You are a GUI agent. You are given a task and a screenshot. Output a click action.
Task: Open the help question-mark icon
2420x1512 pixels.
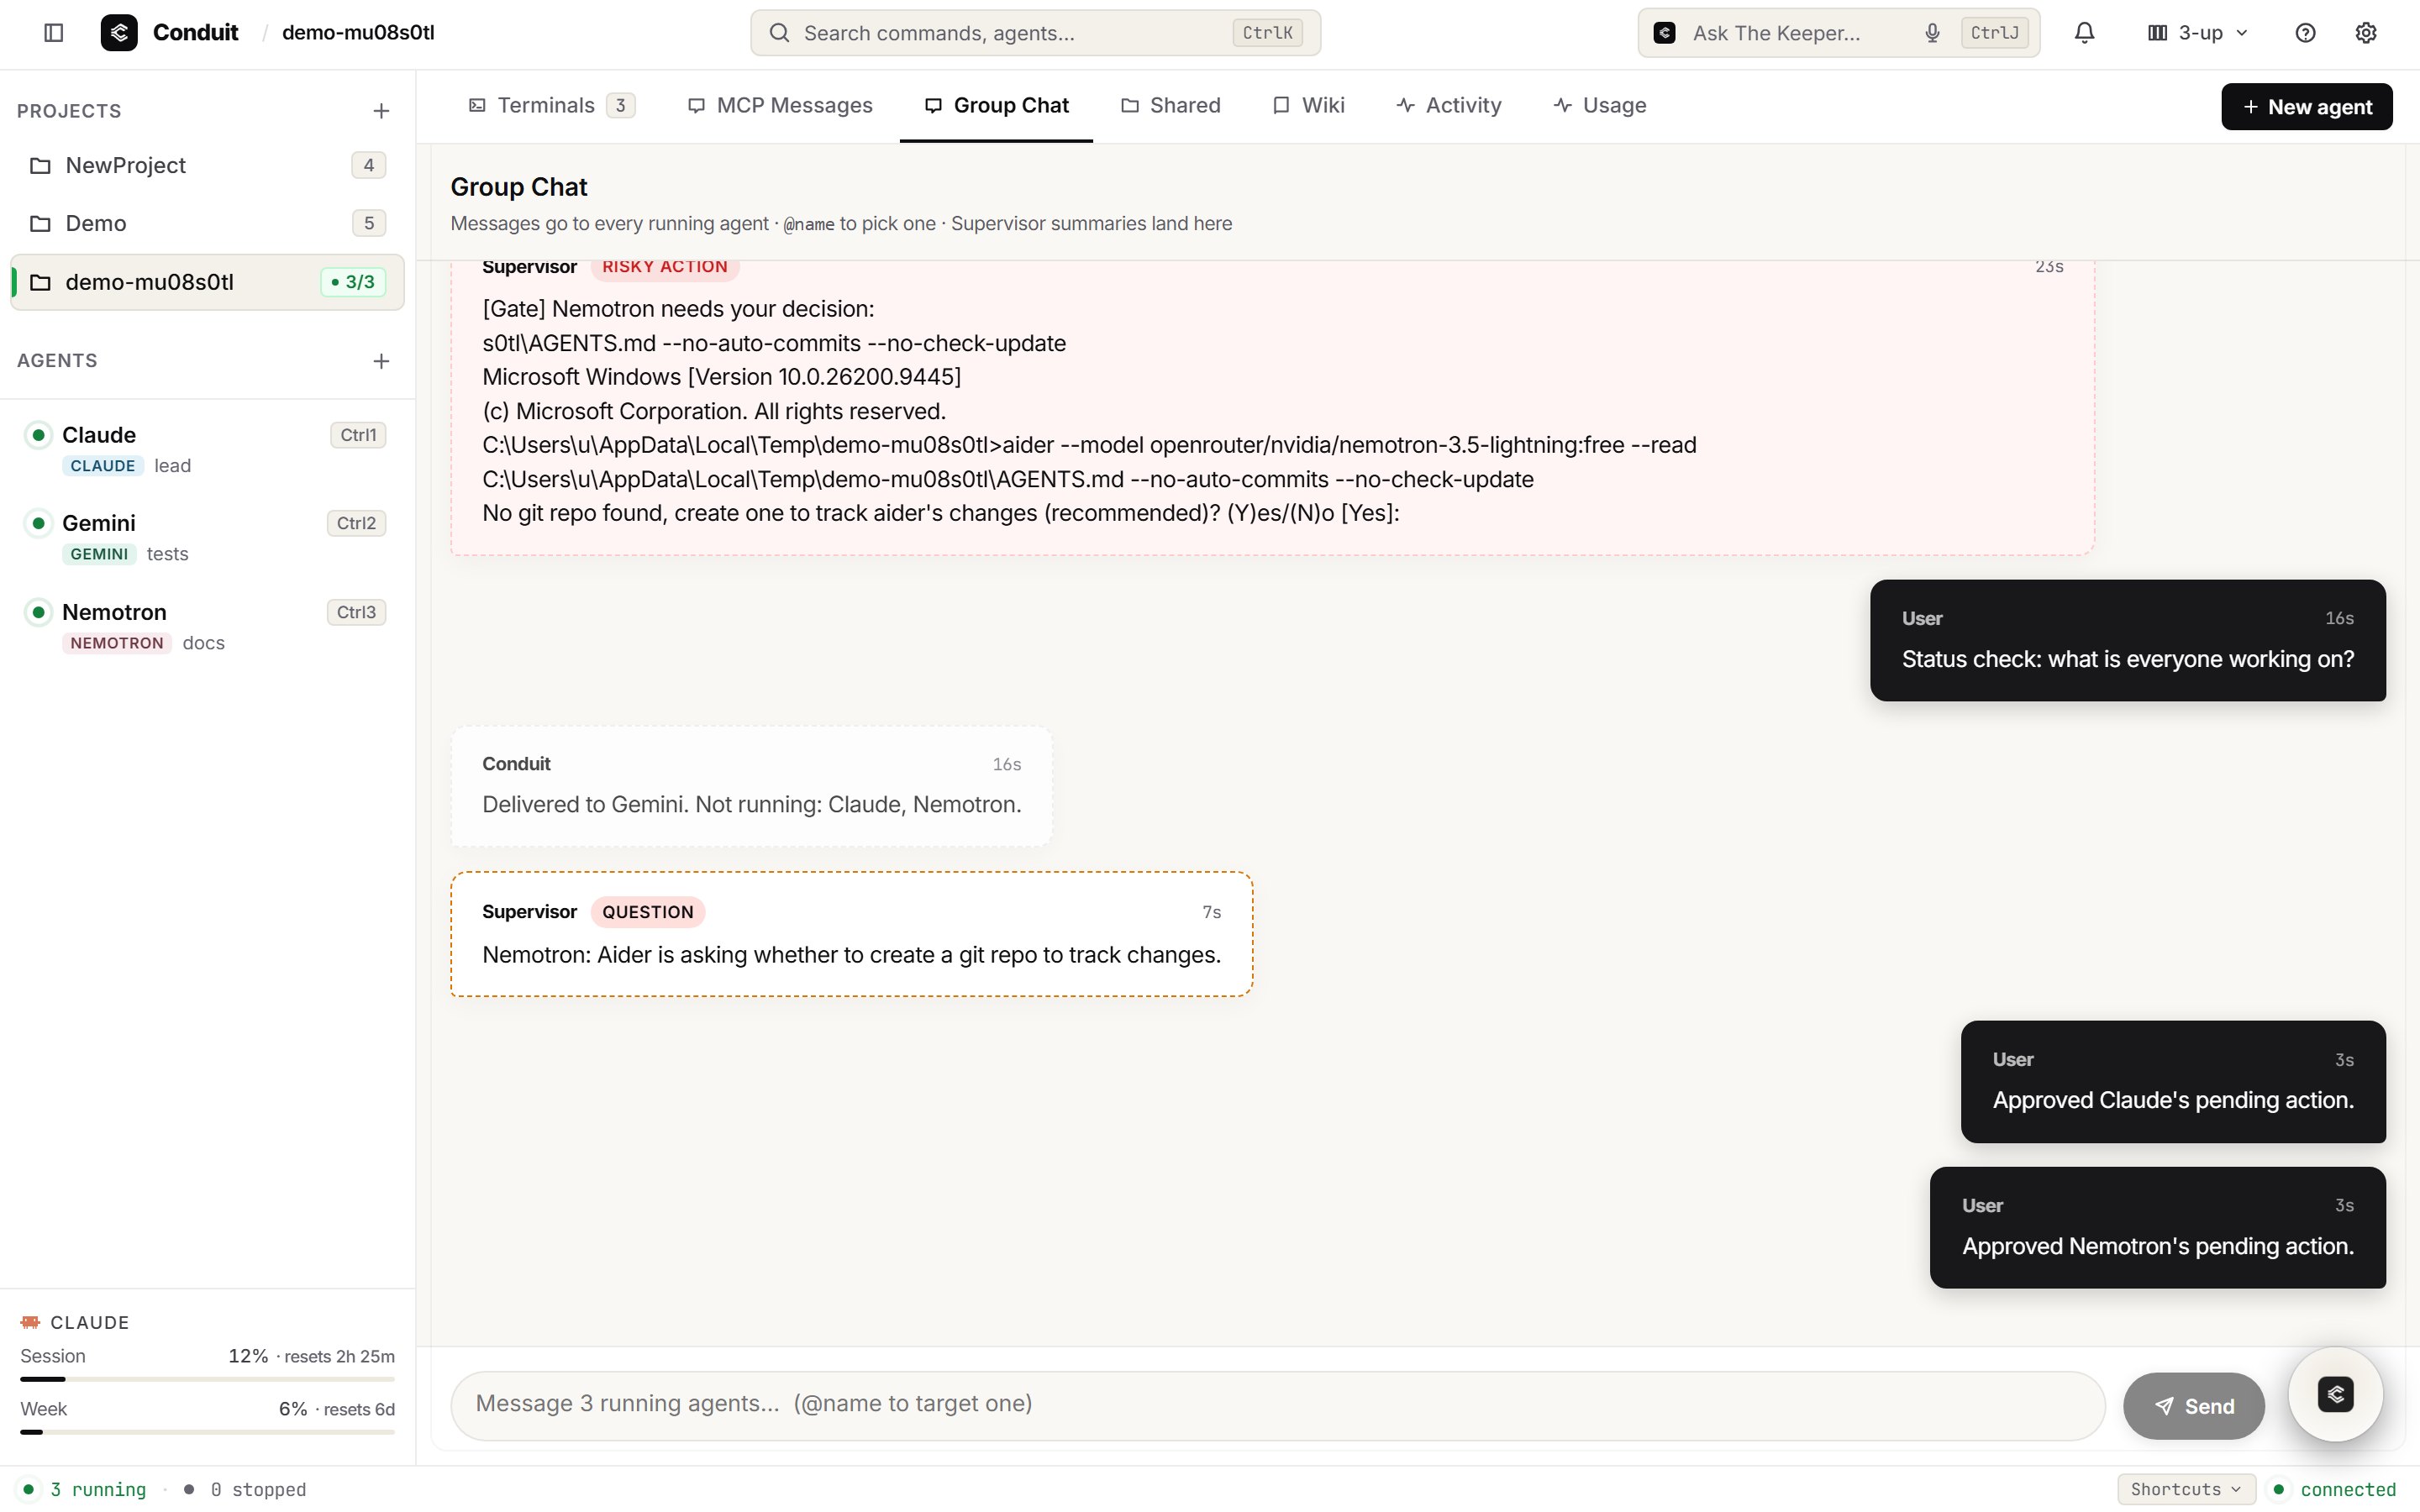point(2305,33)
